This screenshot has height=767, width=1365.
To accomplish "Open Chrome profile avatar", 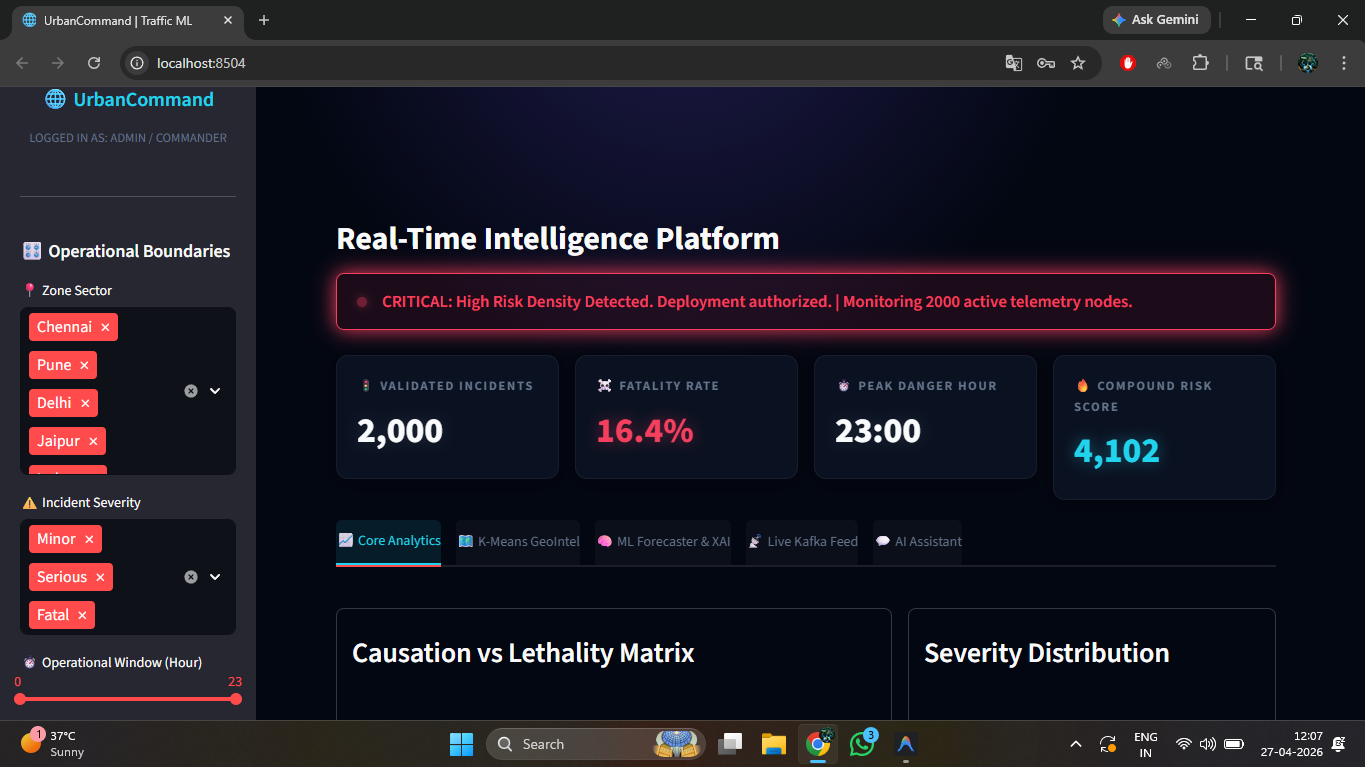I will coord(1308,63).
